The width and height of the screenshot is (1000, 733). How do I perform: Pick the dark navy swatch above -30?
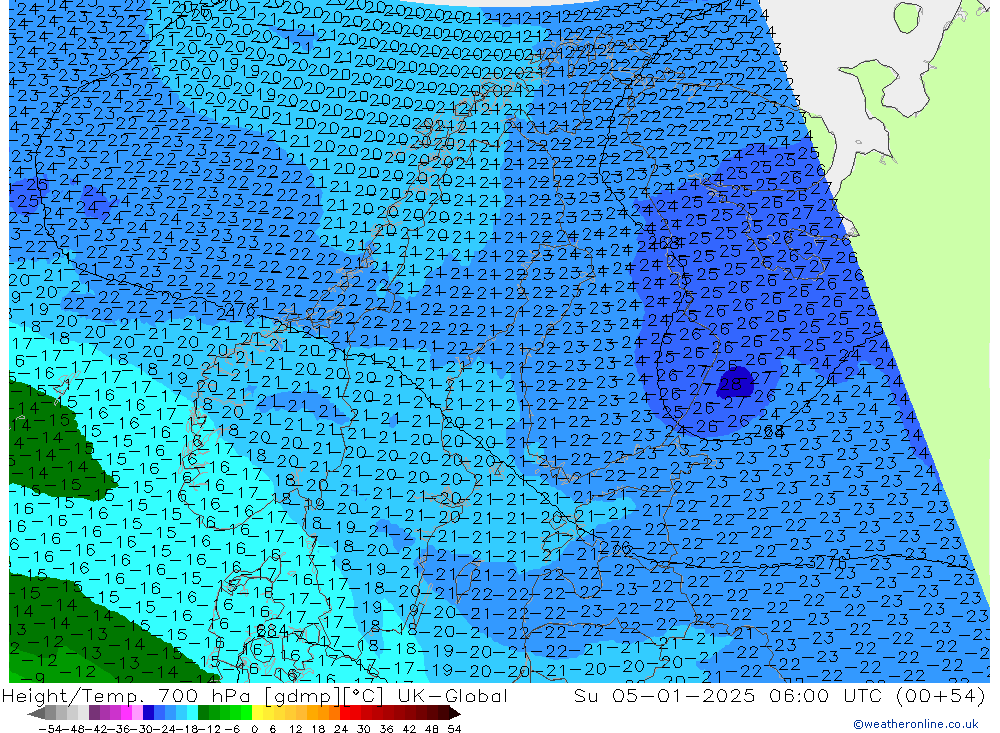point(148,713)
